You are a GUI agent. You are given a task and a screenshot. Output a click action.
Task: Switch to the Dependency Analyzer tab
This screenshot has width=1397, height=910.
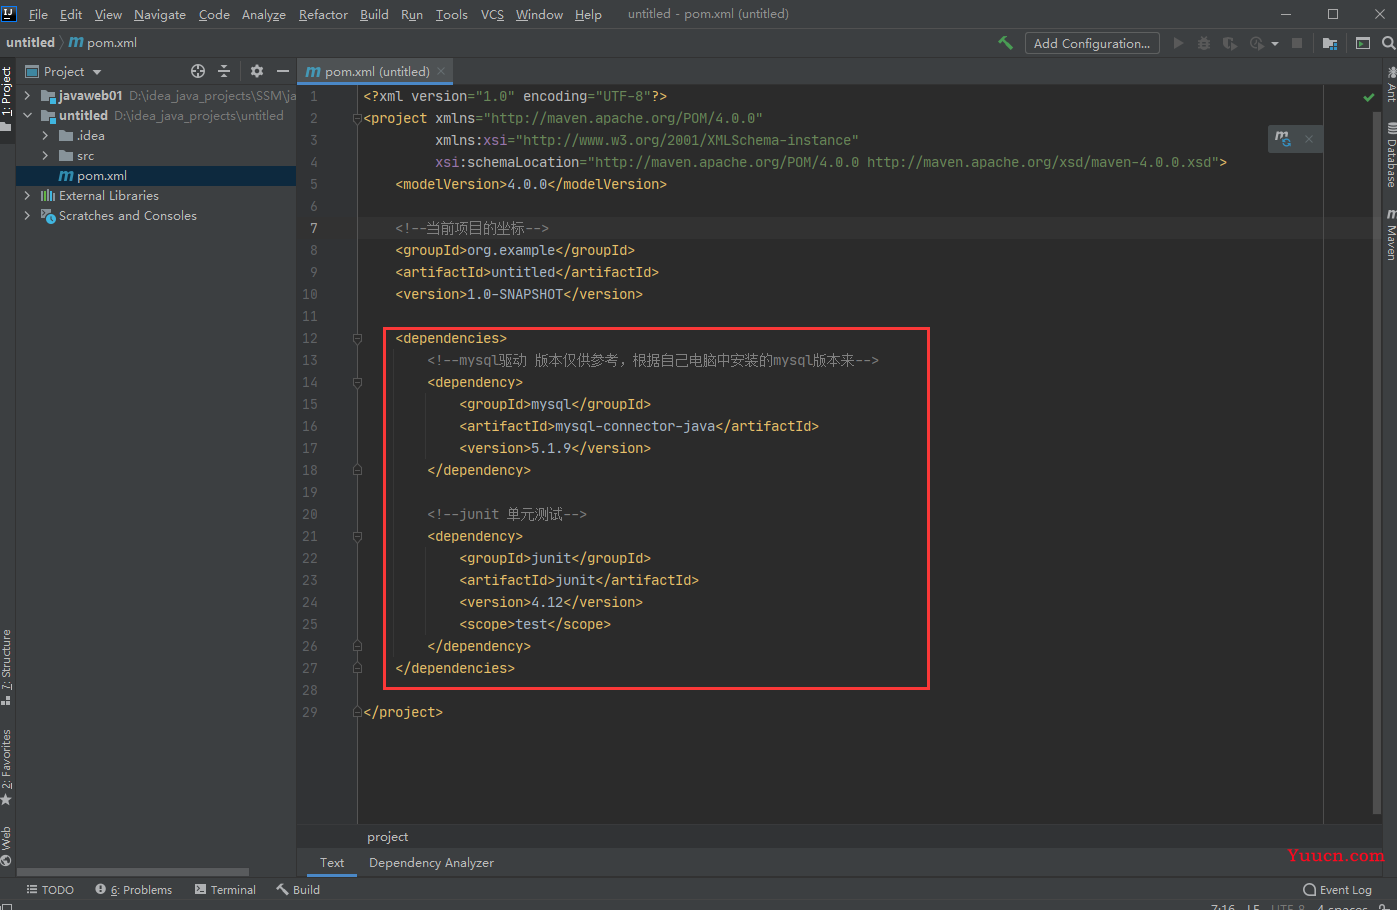coord(431,863)
